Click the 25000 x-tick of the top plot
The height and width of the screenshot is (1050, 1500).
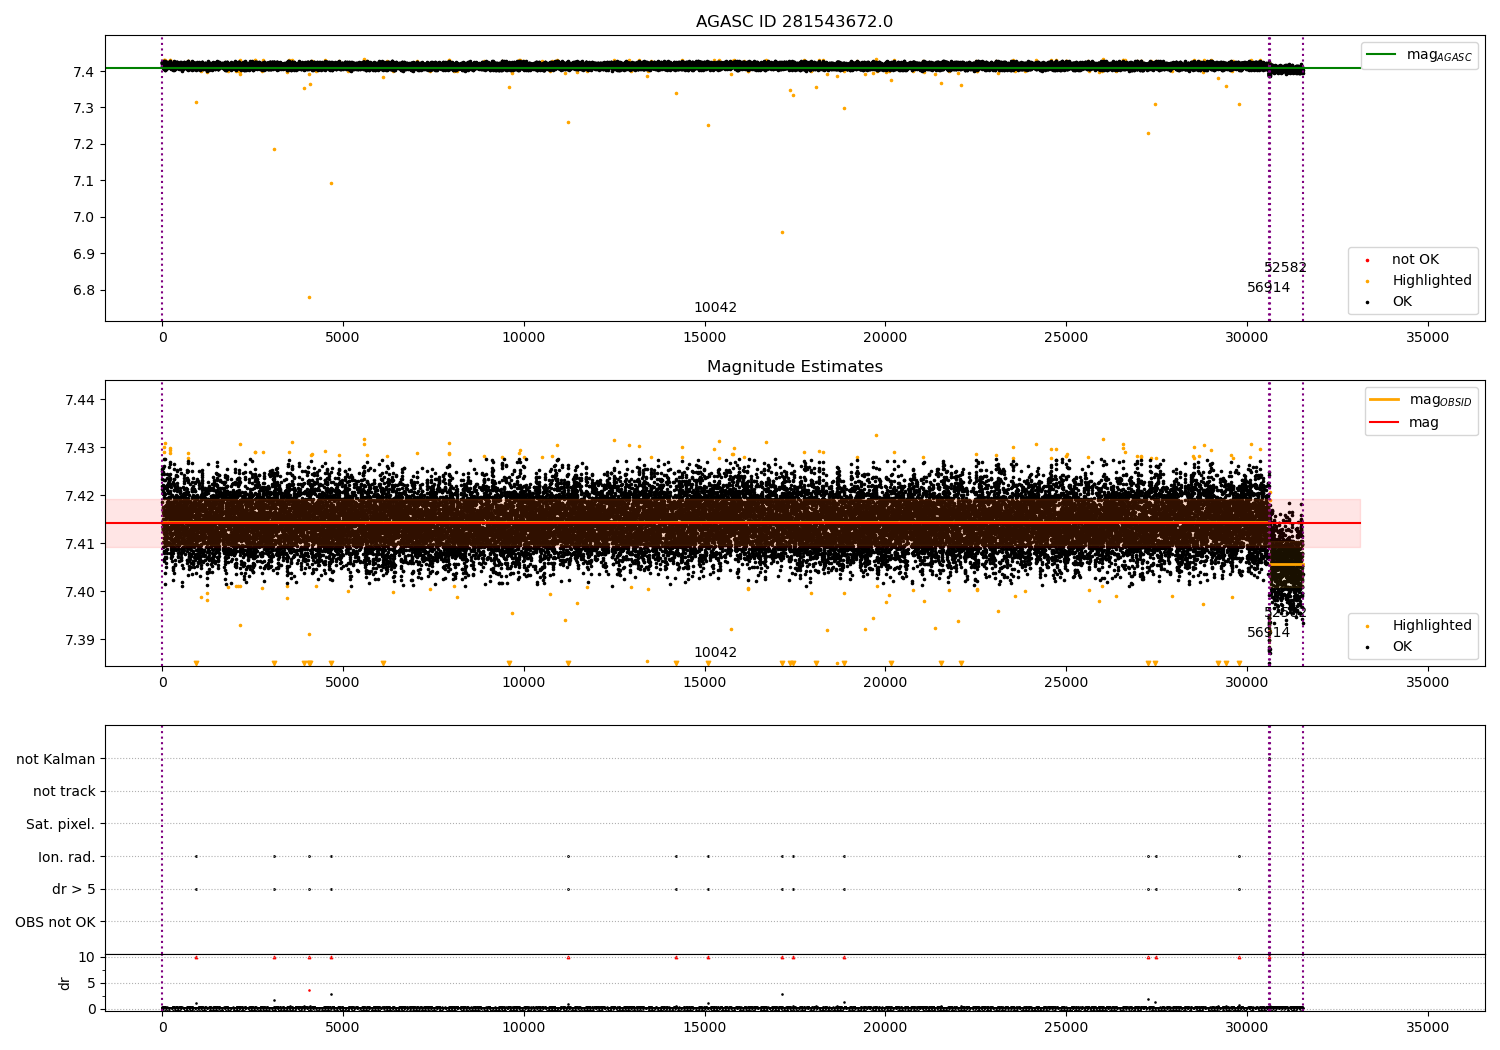coord(1066,338)
